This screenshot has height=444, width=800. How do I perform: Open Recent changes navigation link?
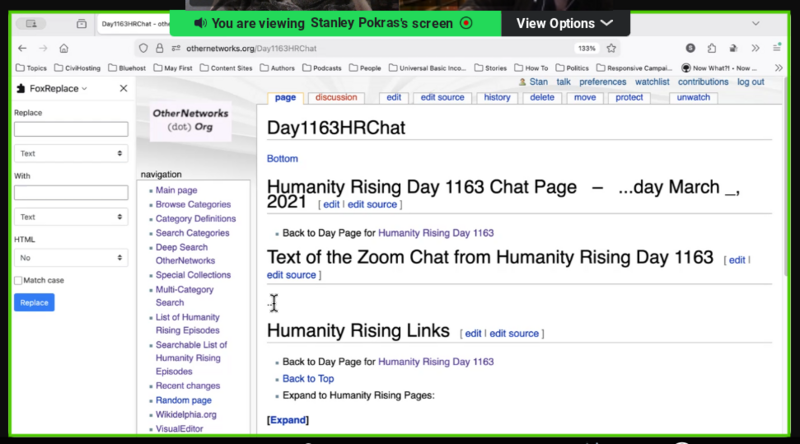(188, 386)
